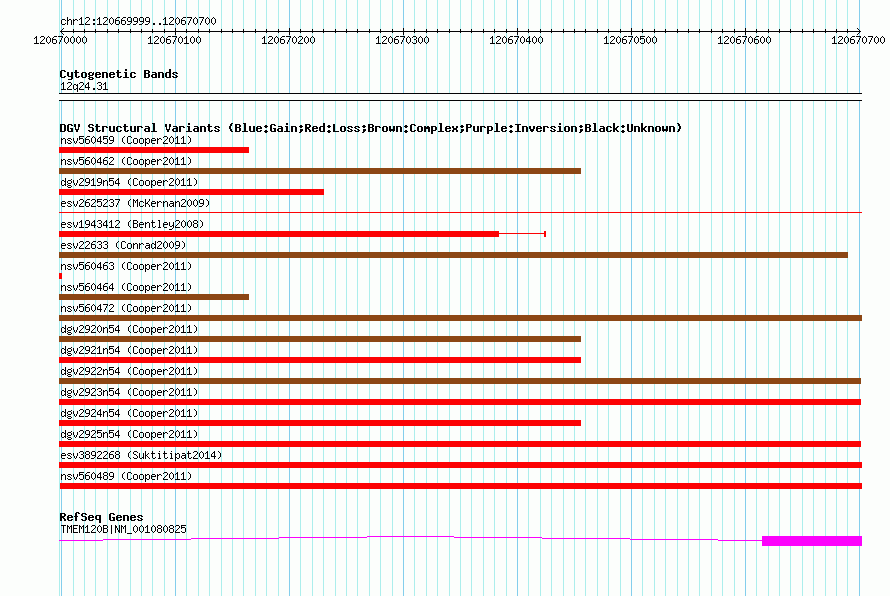This screenshot has height=596, width=890.
Task: Open dgv2919n54 (Cooper2011) variant entry
Action: (129, 182)
